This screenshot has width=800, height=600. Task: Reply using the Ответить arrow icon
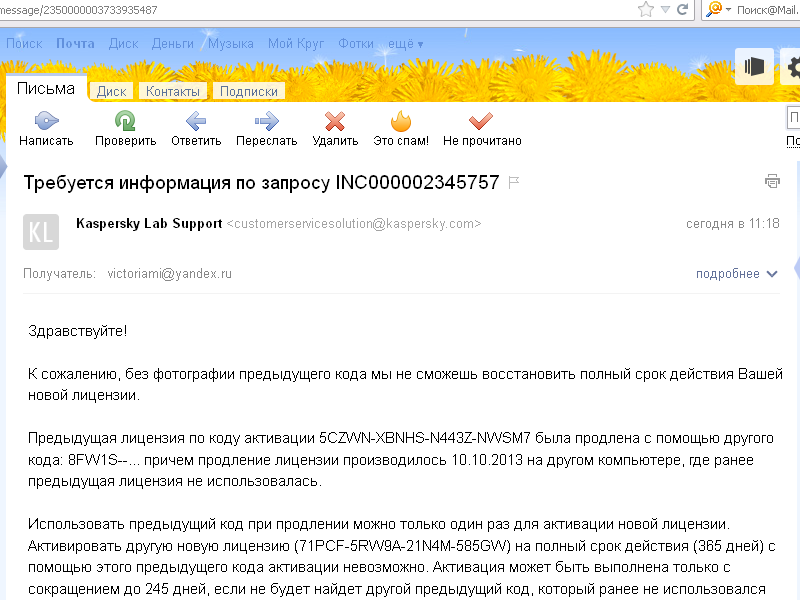pyautogui.click(x=196, y=121)
